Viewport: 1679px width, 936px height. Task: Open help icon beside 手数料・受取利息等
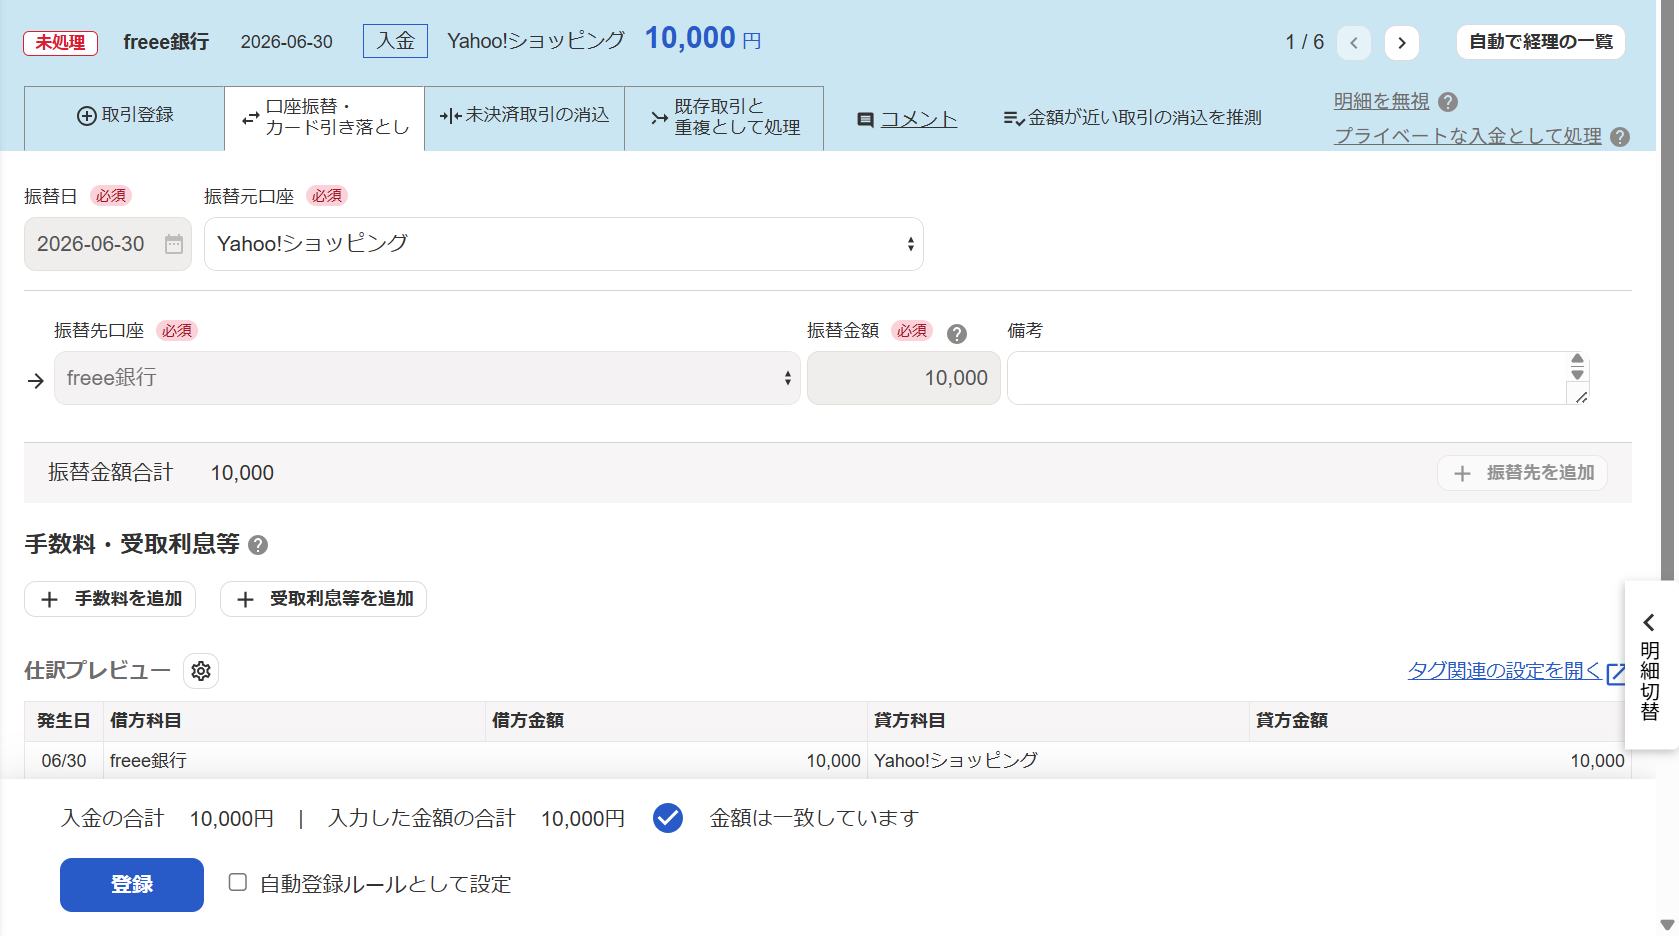(258, 545)
